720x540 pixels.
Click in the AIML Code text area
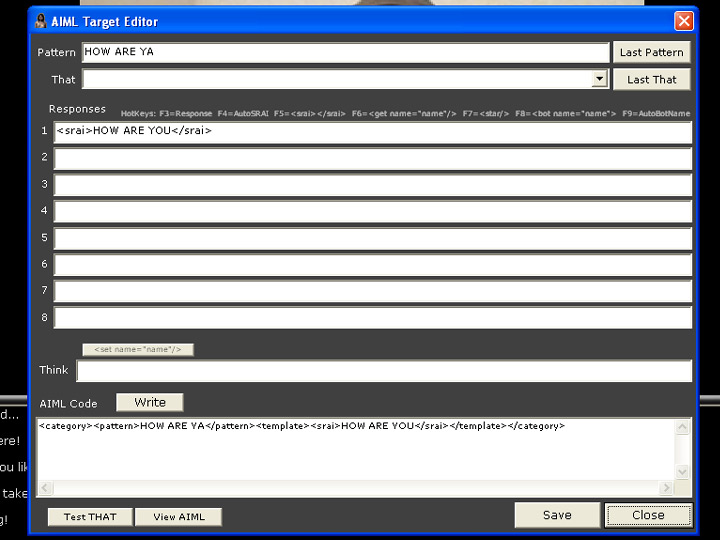[x=356, y=449]
